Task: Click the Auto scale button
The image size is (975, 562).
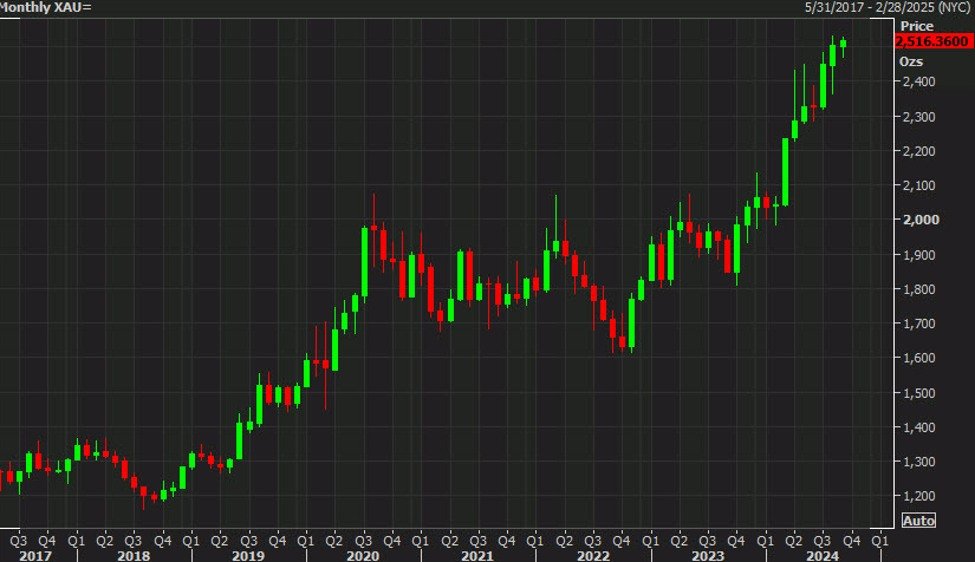Action: coord(919,521)
